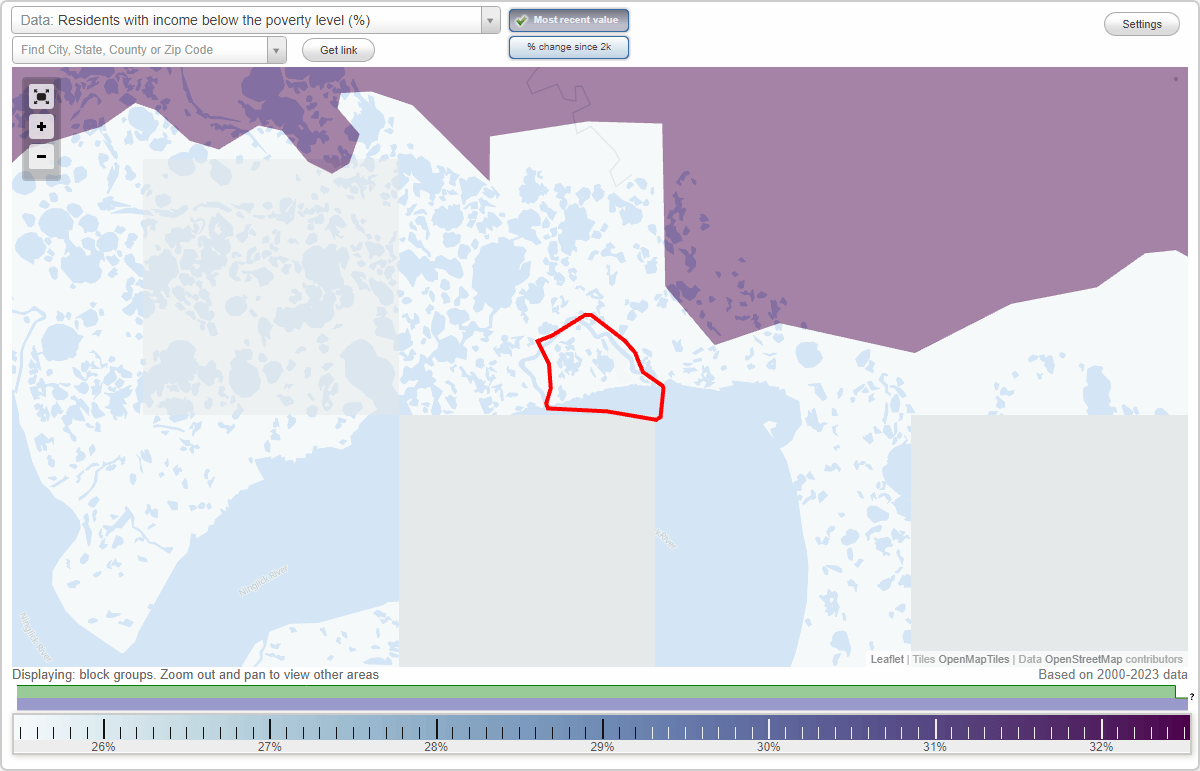This screenshot has height=771, width=1200.
Task: Click inside the red outlined block group
Action: (x=600, y=370)
